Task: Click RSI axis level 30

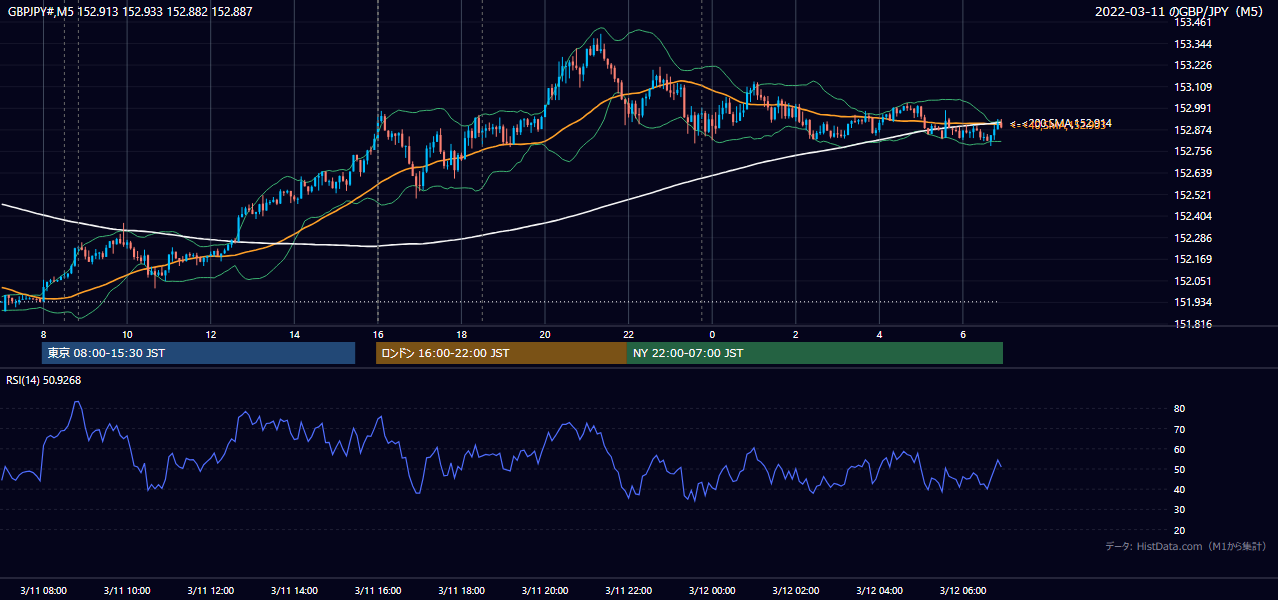Action: click(x=1180, y=510)
